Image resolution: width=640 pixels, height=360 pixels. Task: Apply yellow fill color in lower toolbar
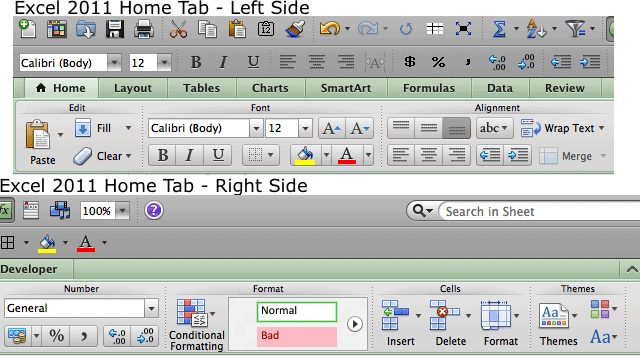pos(47,243)
